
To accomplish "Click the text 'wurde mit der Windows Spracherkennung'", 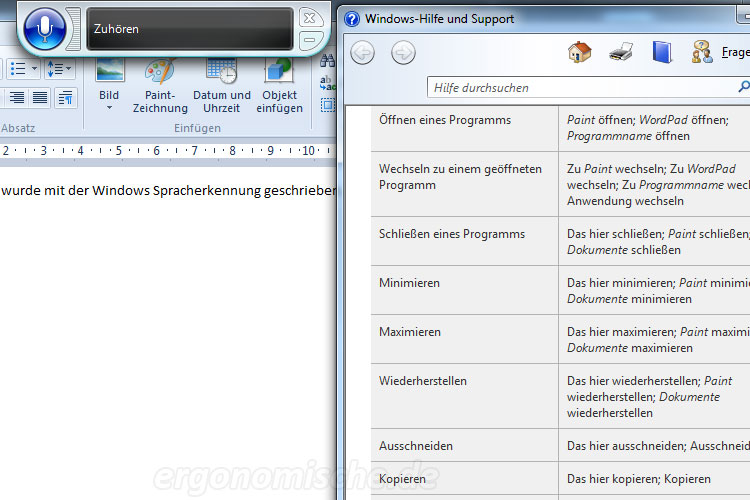I will point(132,190).
